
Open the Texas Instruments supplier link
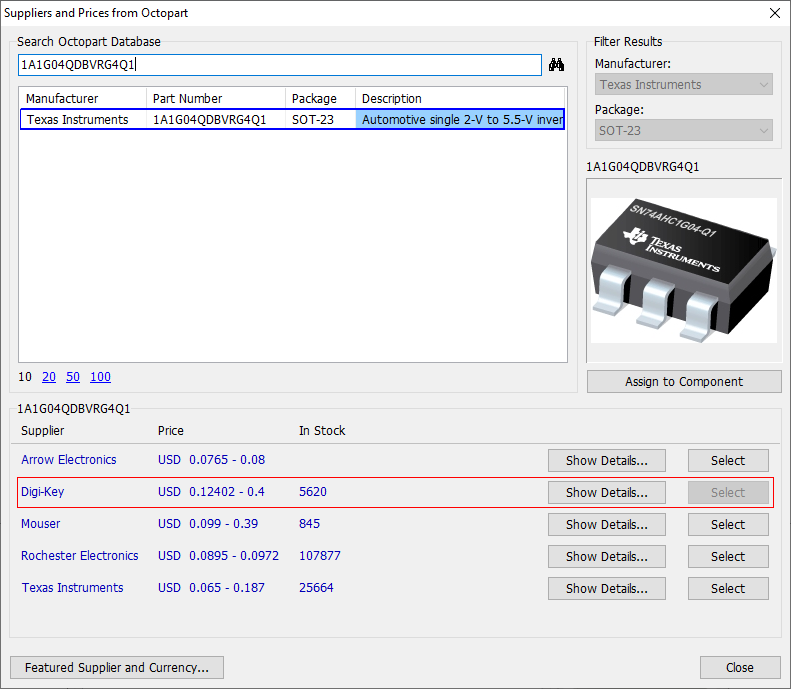(72, 588)
